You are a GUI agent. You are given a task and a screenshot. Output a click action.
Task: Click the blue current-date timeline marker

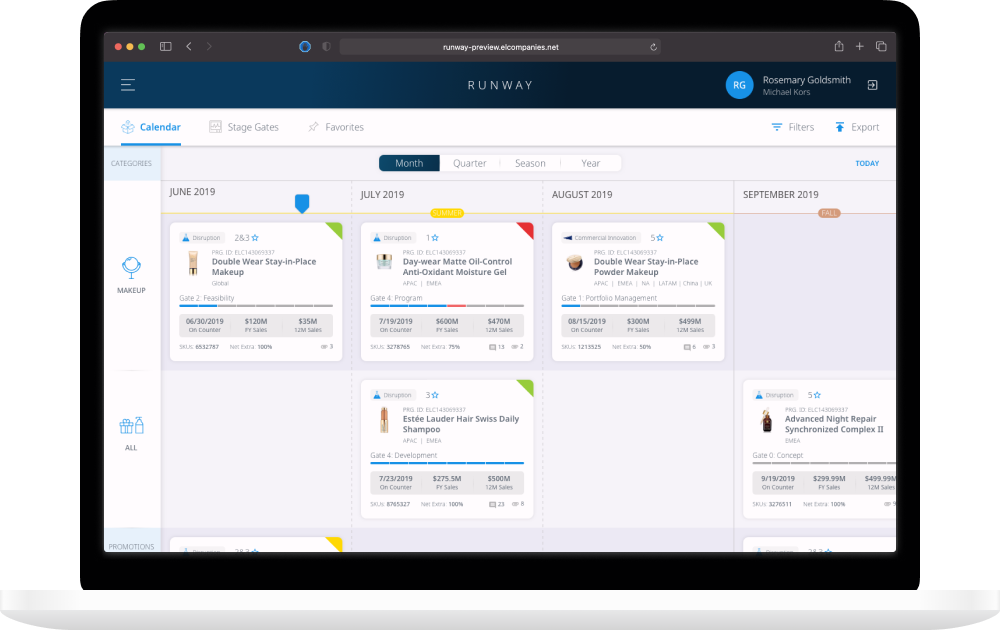tap(302, 203)
